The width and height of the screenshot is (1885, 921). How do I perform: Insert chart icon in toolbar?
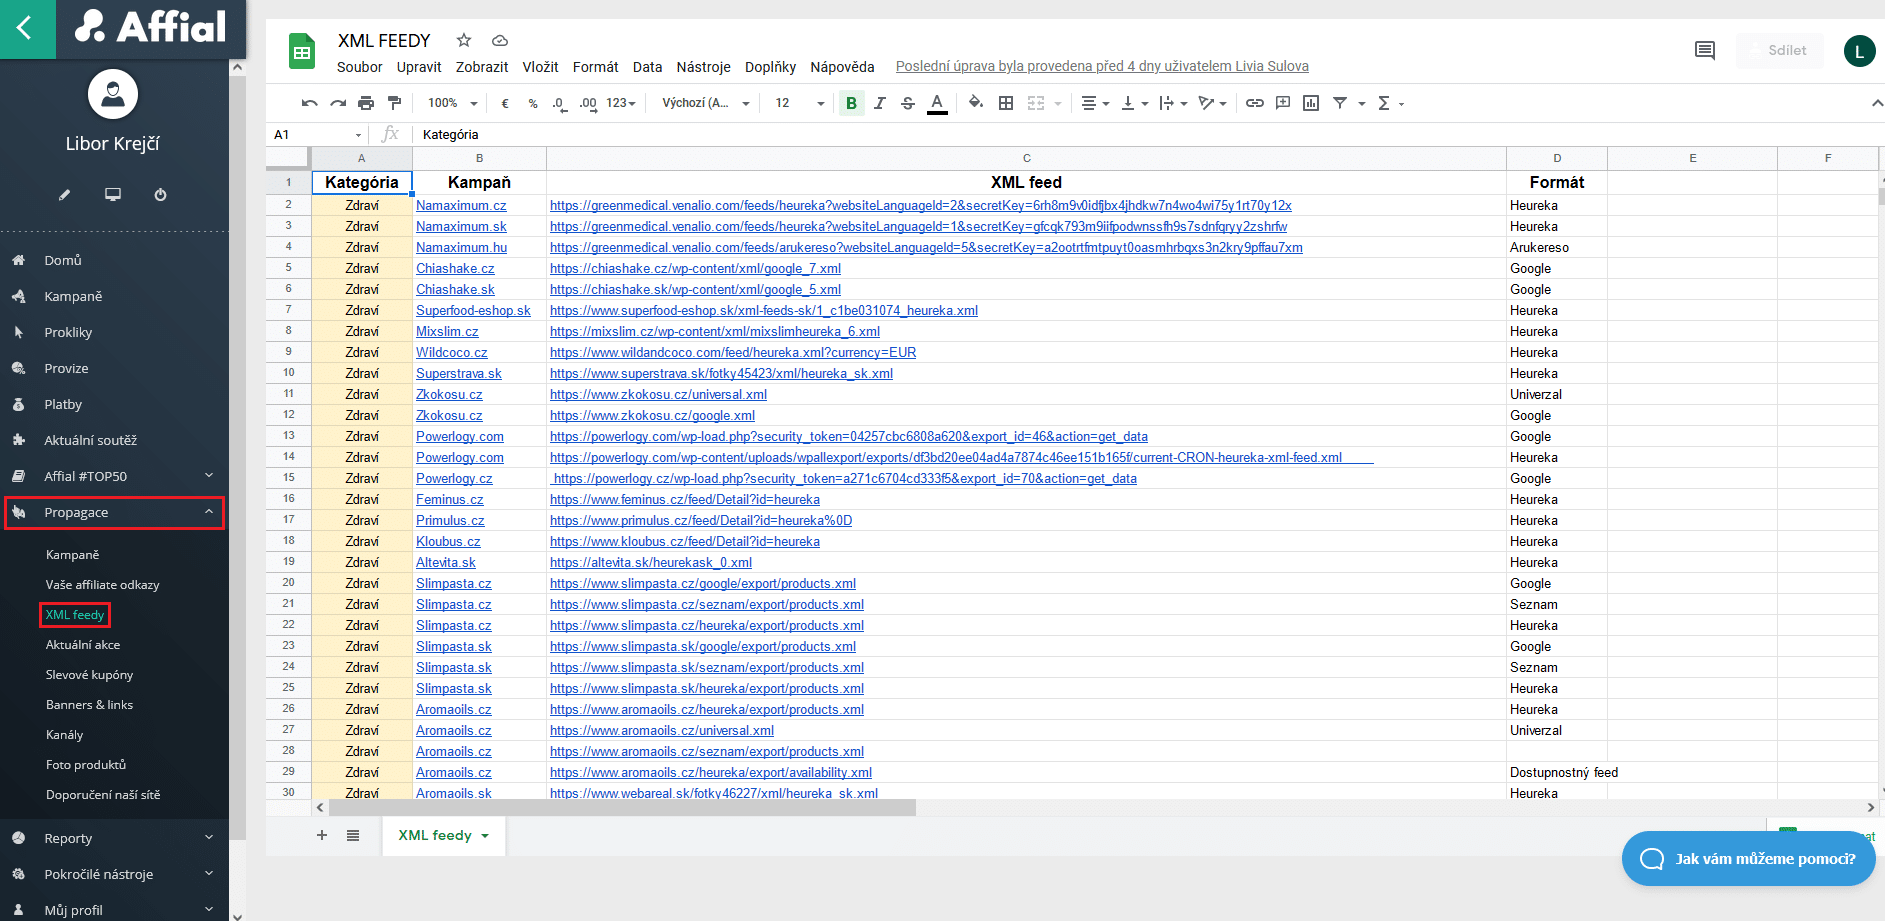point(1311,103)
